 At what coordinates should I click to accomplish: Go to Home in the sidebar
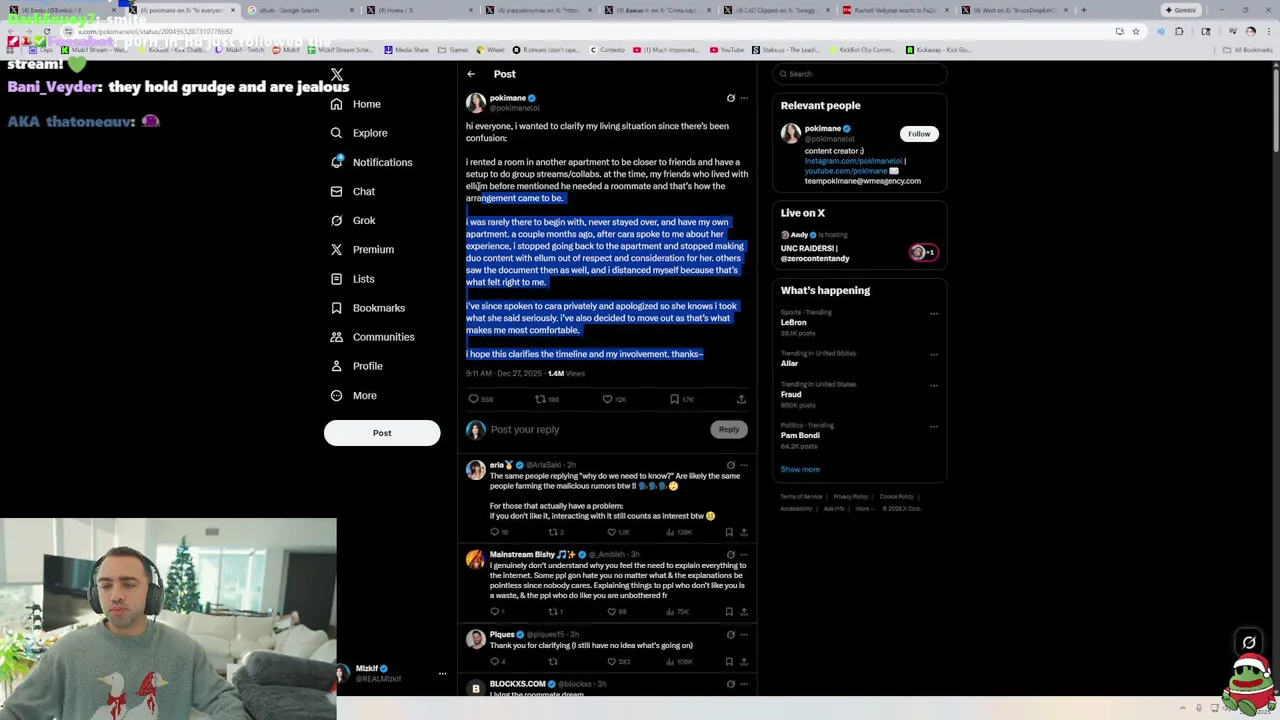(x=356, y=104)
